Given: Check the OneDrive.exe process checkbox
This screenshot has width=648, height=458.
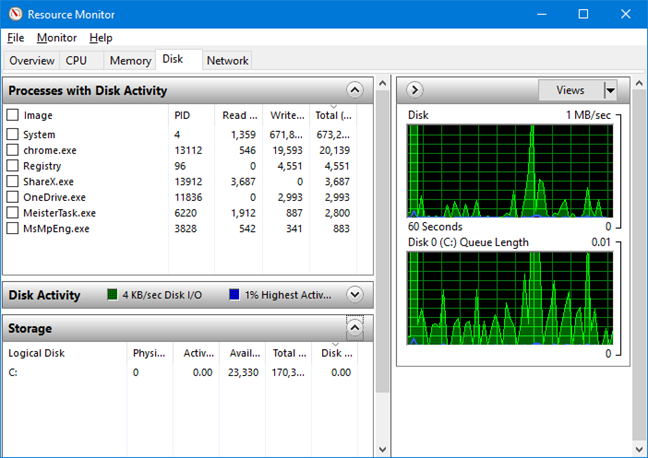Looking at the screenshot, I should point(12,197).
